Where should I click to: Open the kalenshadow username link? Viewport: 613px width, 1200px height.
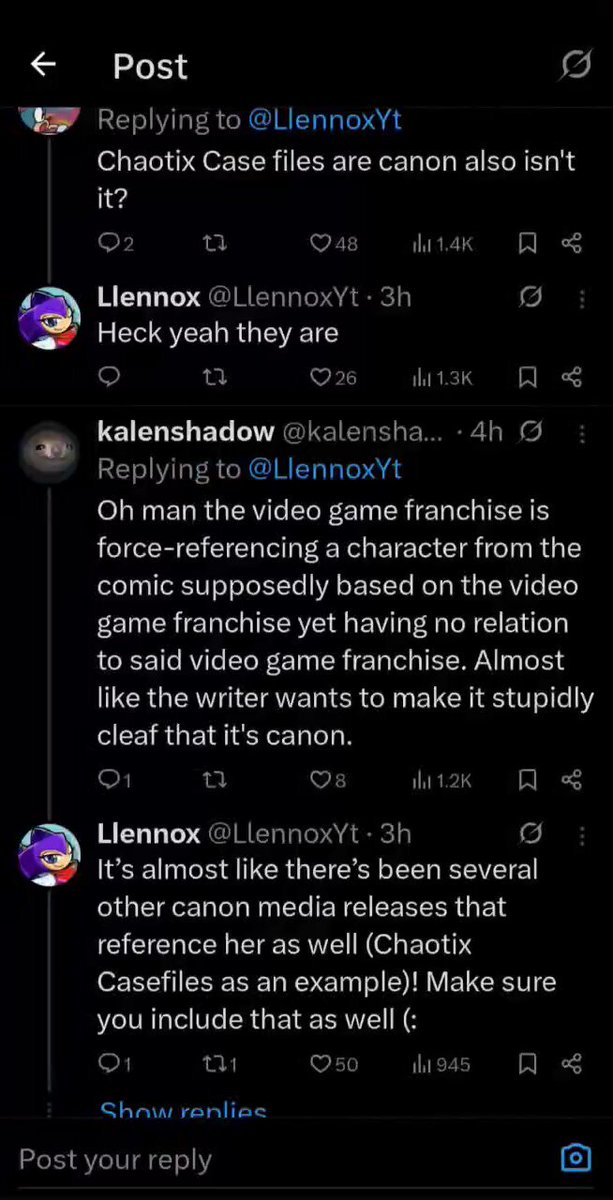(186, 432)
